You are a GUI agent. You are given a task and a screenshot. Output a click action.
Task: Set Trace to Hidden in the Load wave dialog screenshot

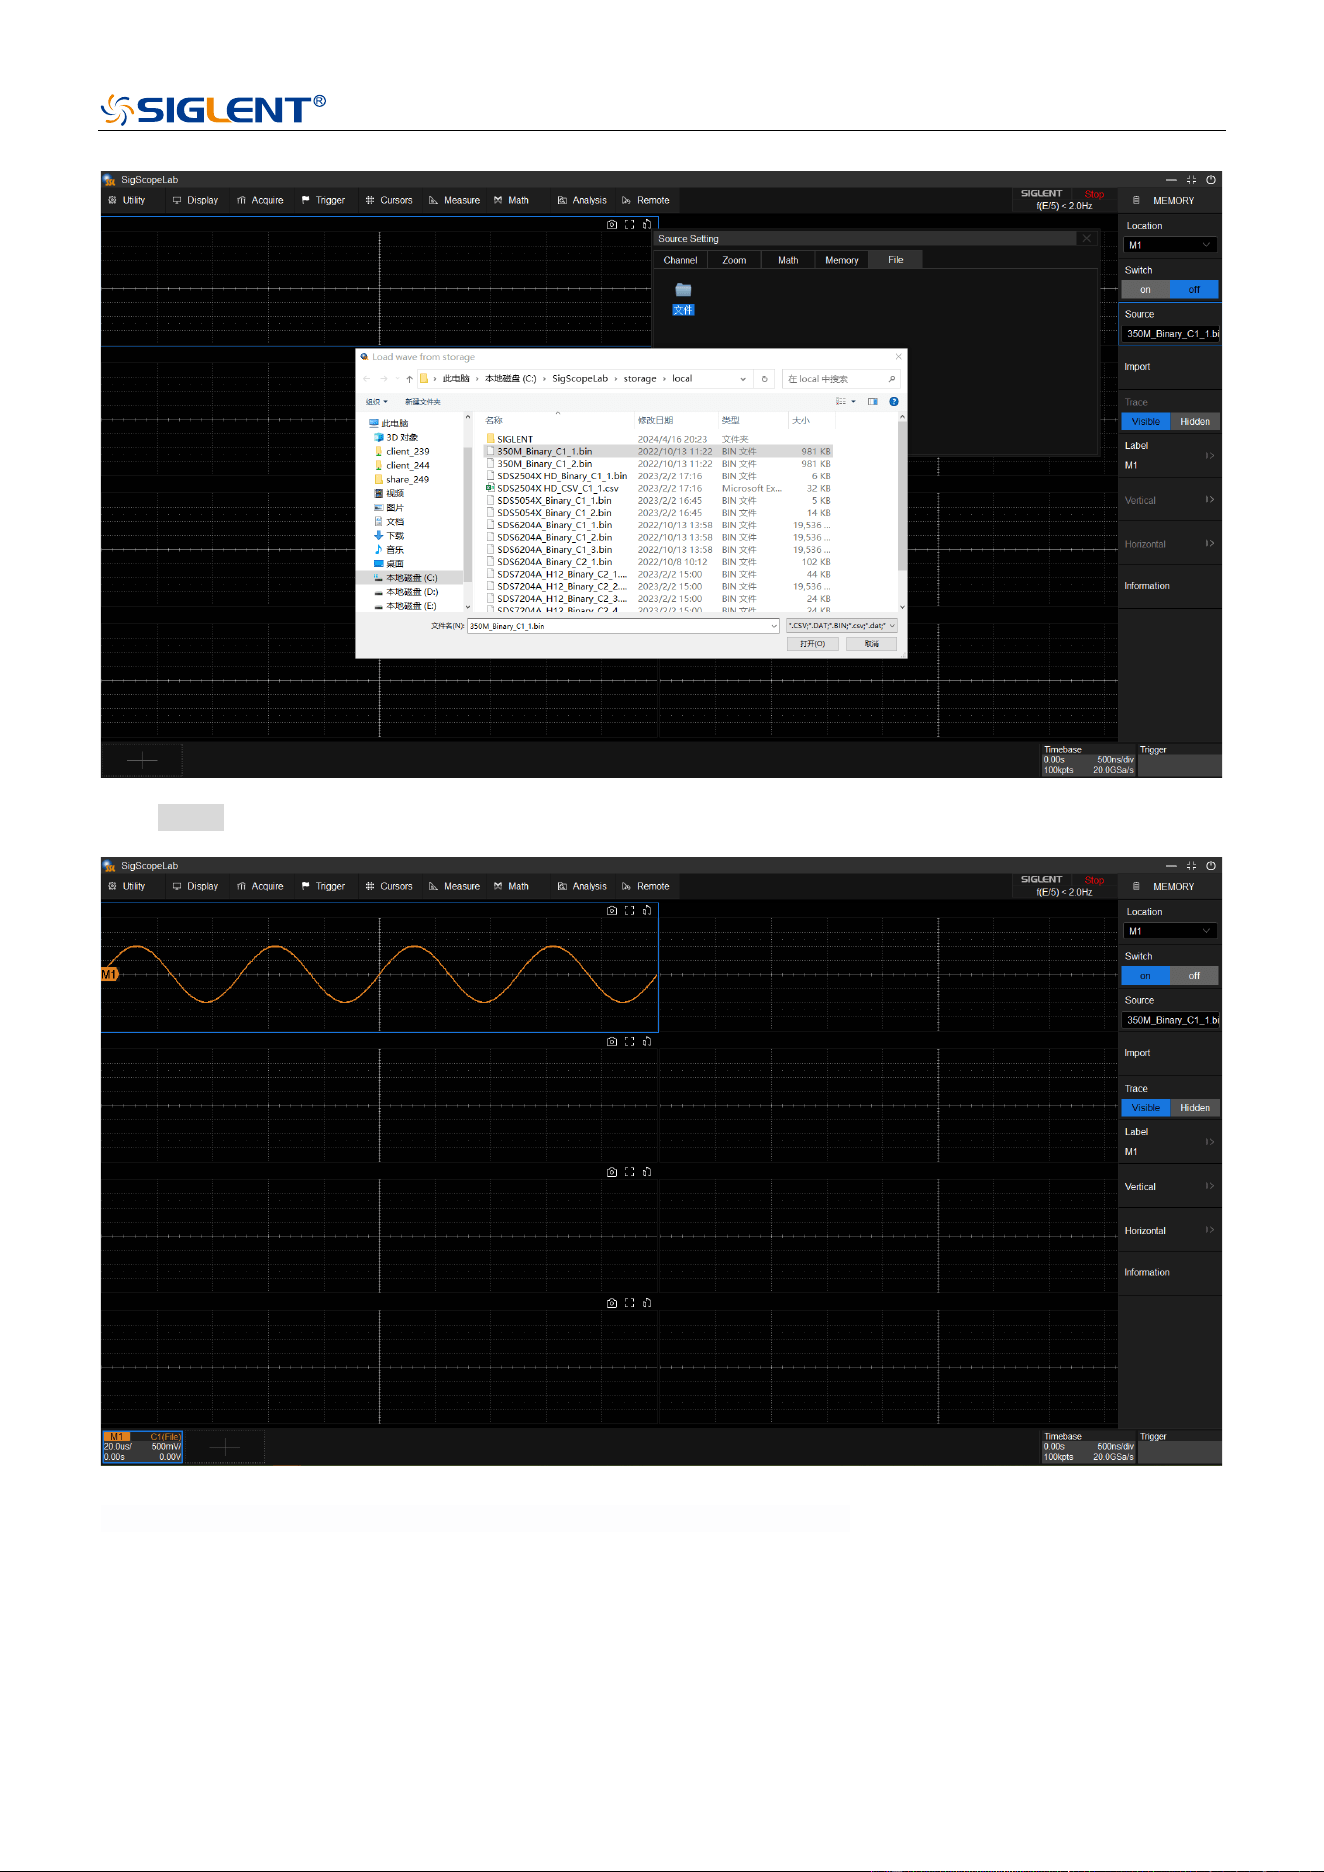pos(1194,421)
